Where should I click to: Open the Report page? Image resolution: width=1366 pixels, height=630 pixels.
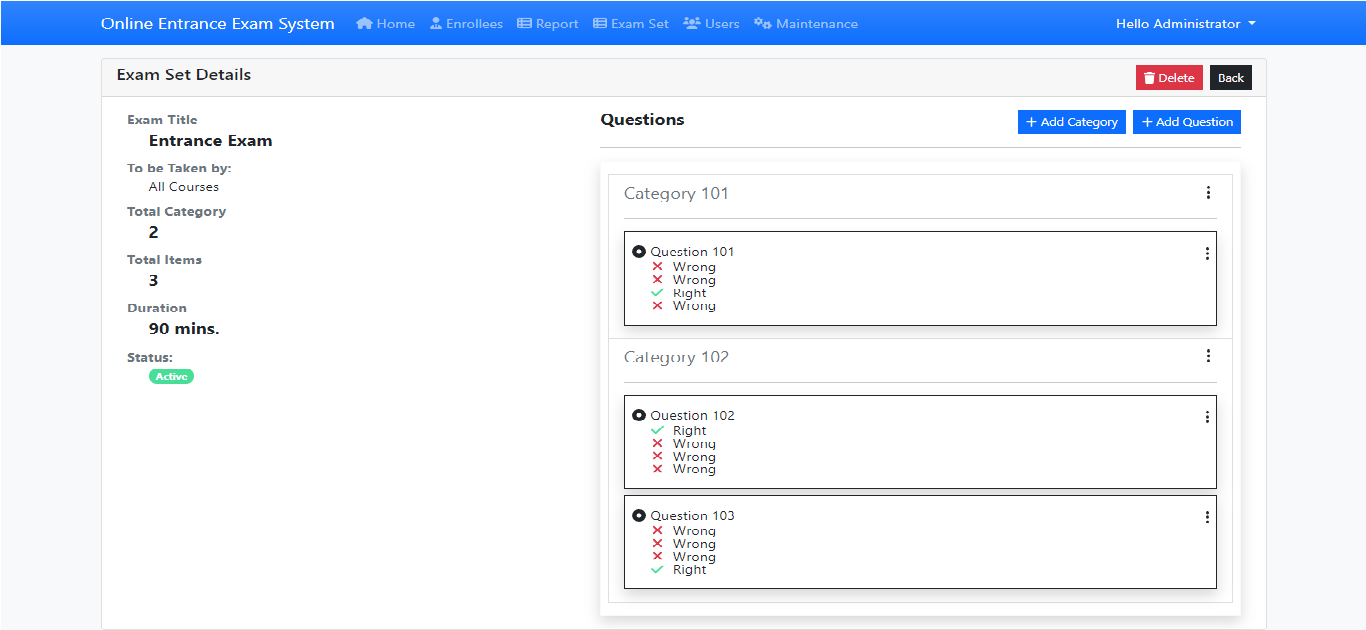(548, 24)
